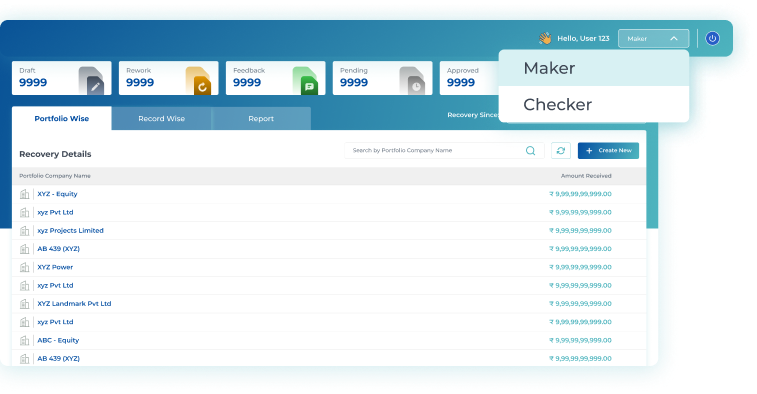Select the Portfolio Wise tab
757x394 pixels.
[62, 118]
